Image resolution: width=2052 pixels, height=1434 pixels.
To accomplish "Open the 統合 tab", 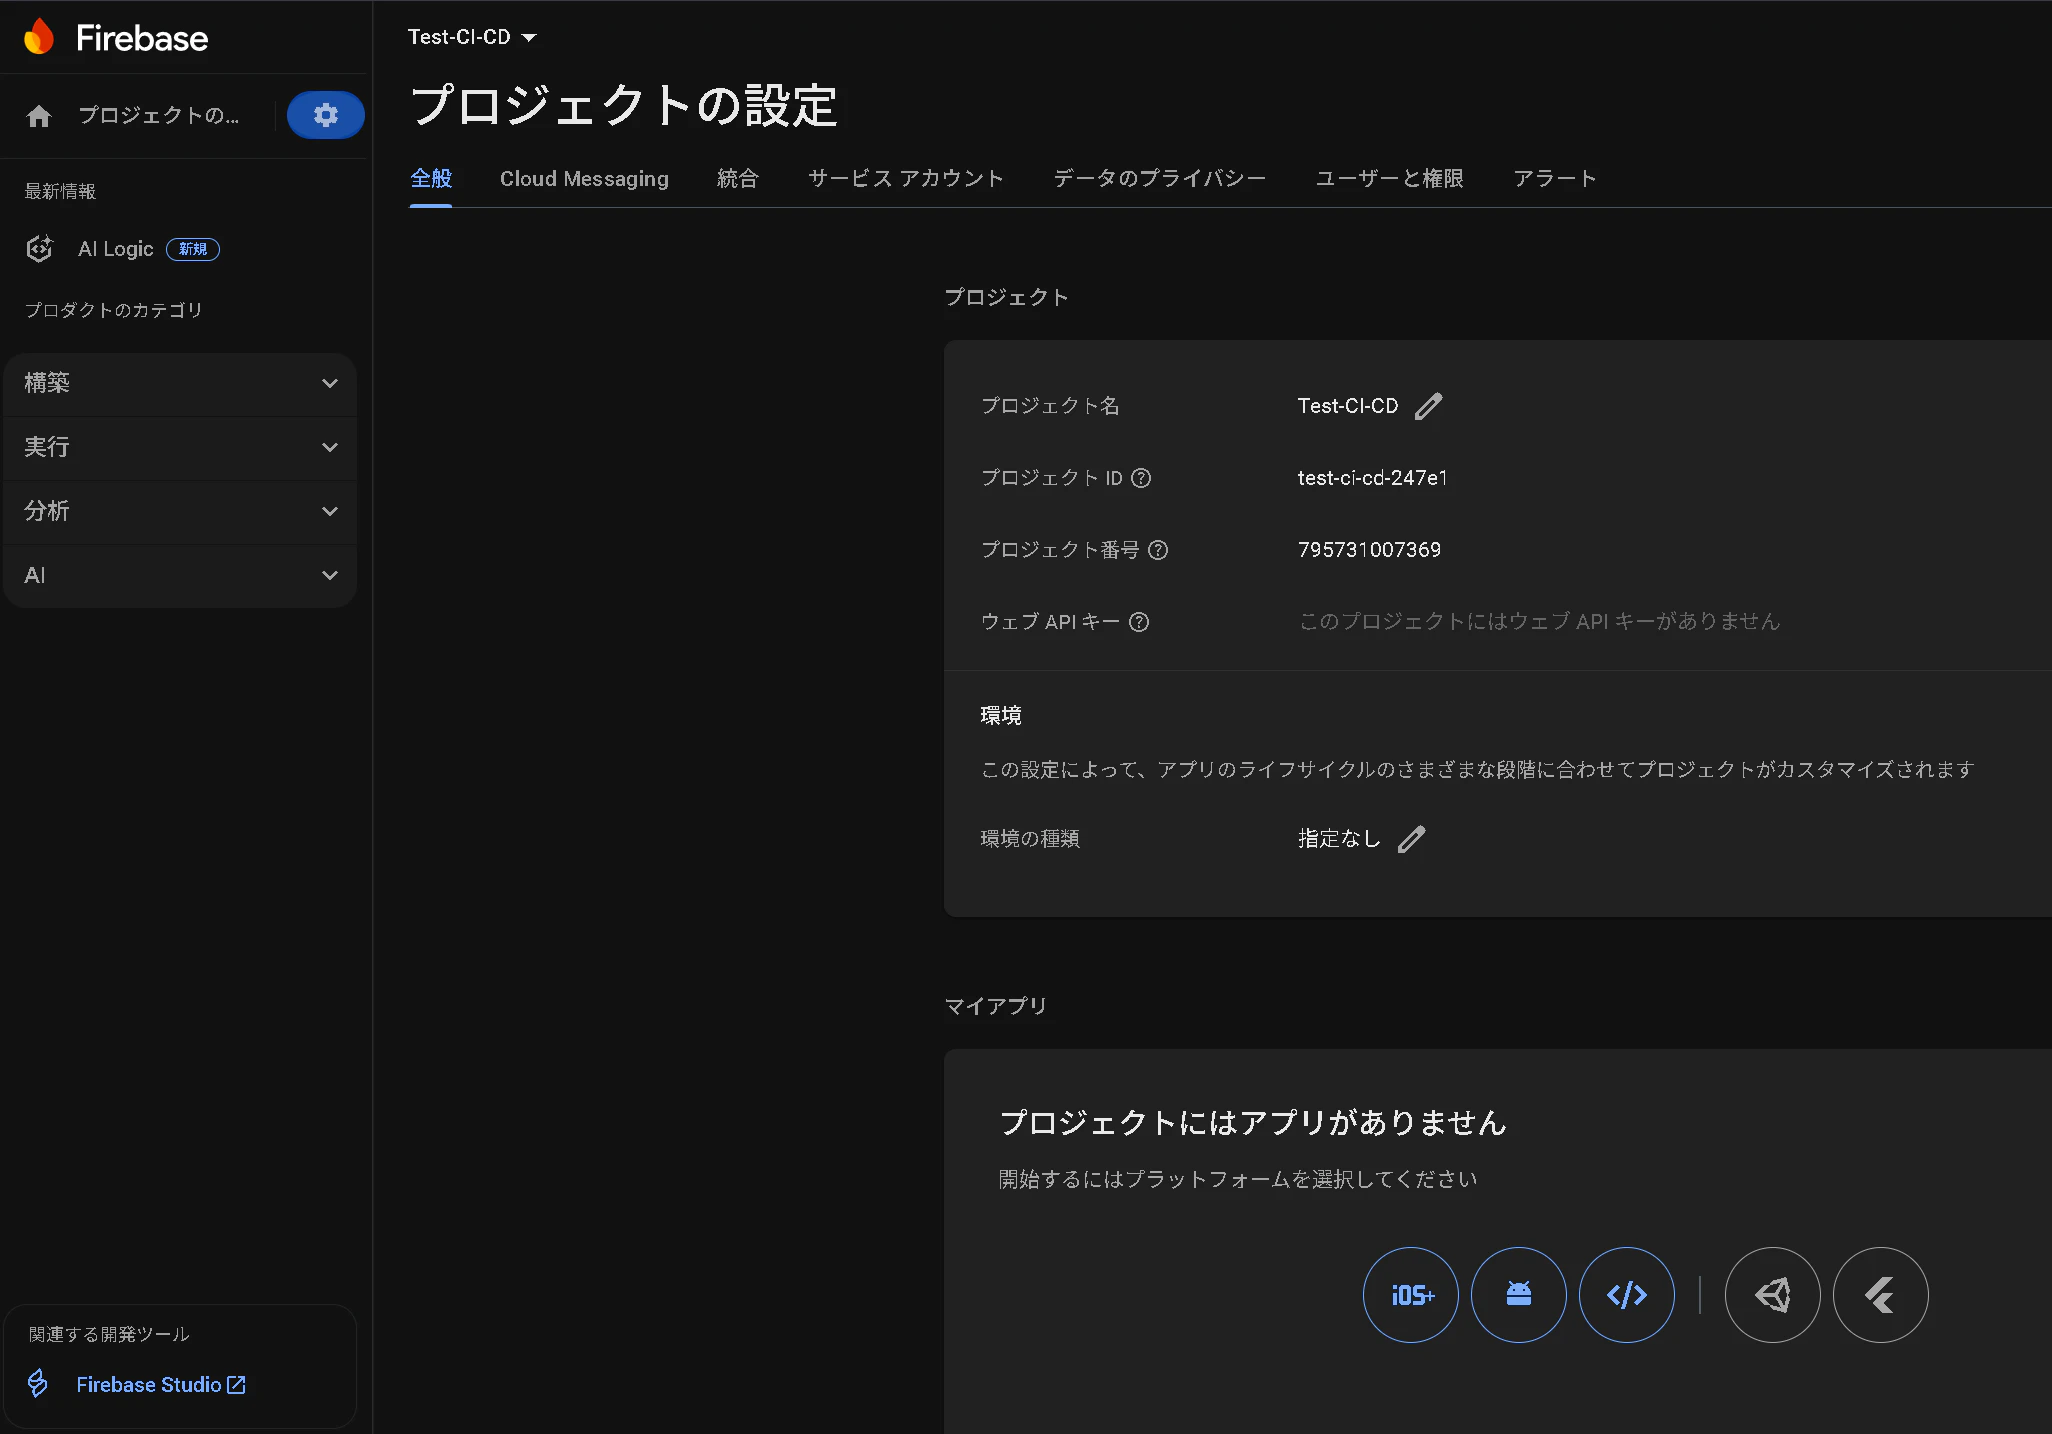I will 738,179.
